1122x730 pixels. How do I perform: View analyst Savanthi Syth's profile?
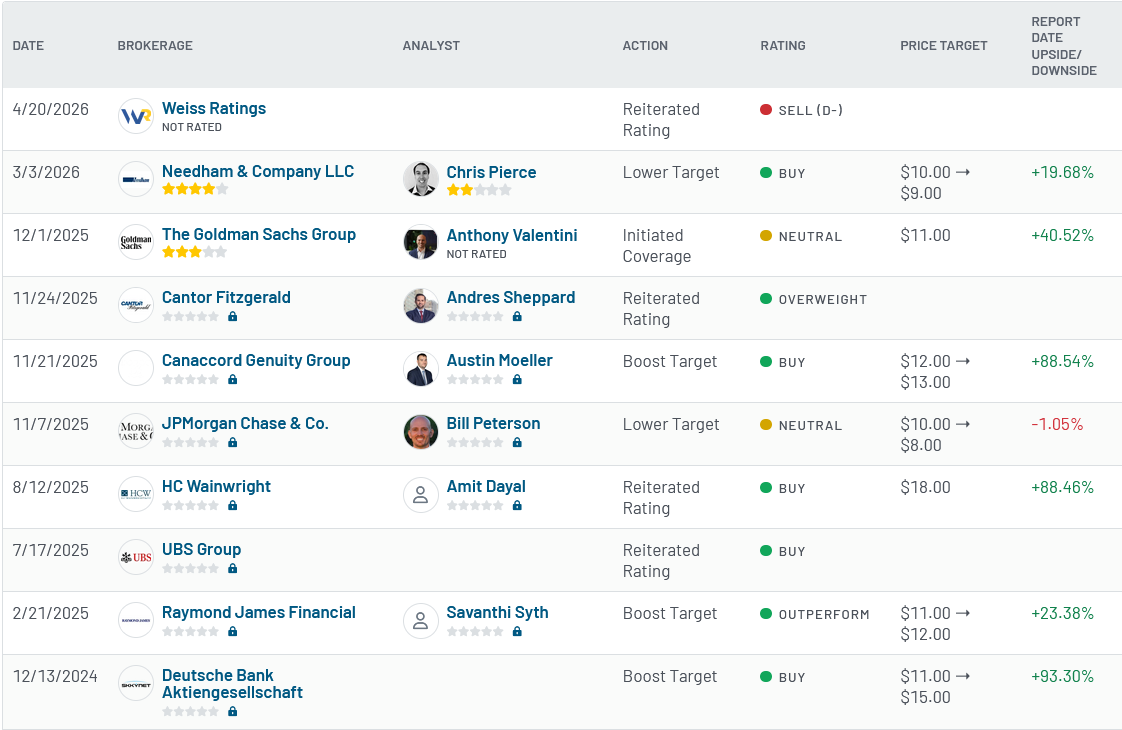click(497, 613)
